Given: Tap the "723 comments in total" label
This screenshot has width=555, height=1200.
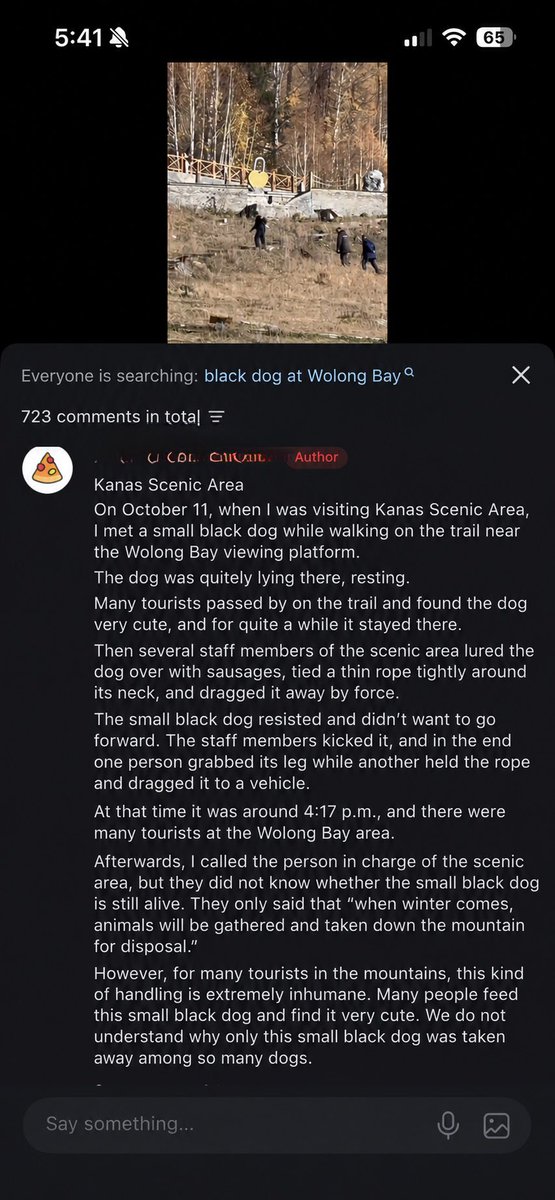Looking at the screenshot, I should (x=111, y=416).
